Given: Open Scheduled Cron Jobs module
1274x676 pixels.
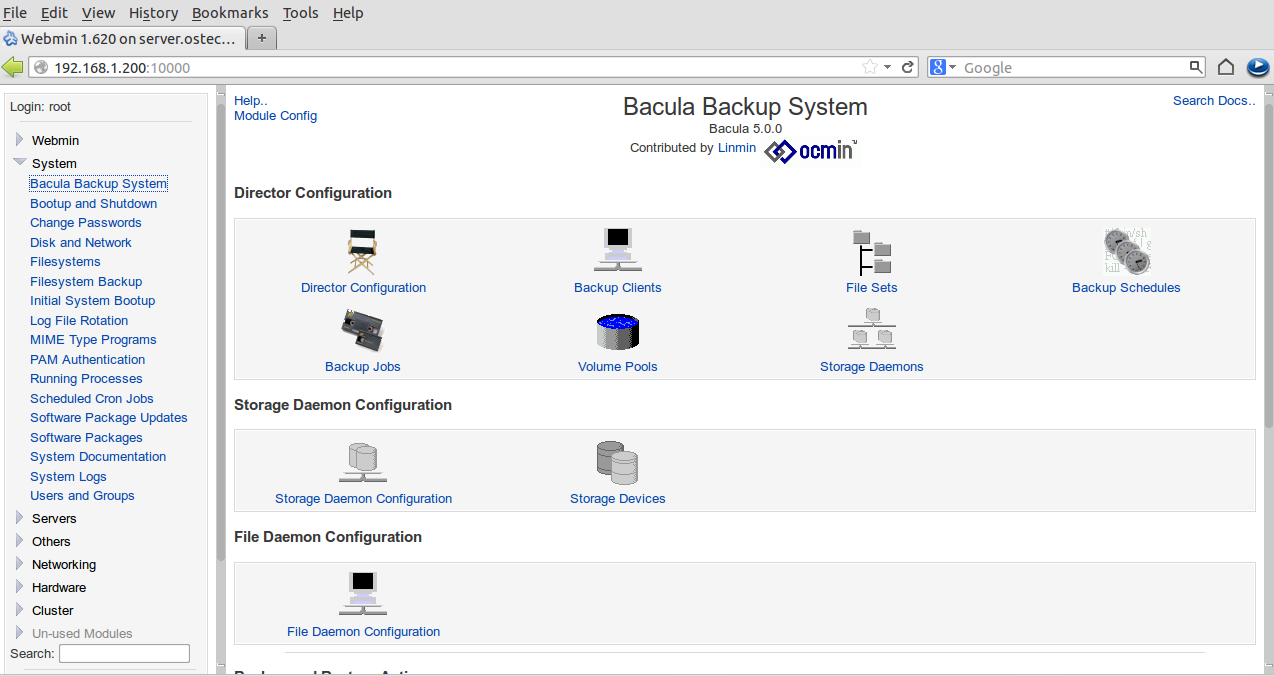Looking at the screenshot, I should pyautogui.click(x=92, y=398).
